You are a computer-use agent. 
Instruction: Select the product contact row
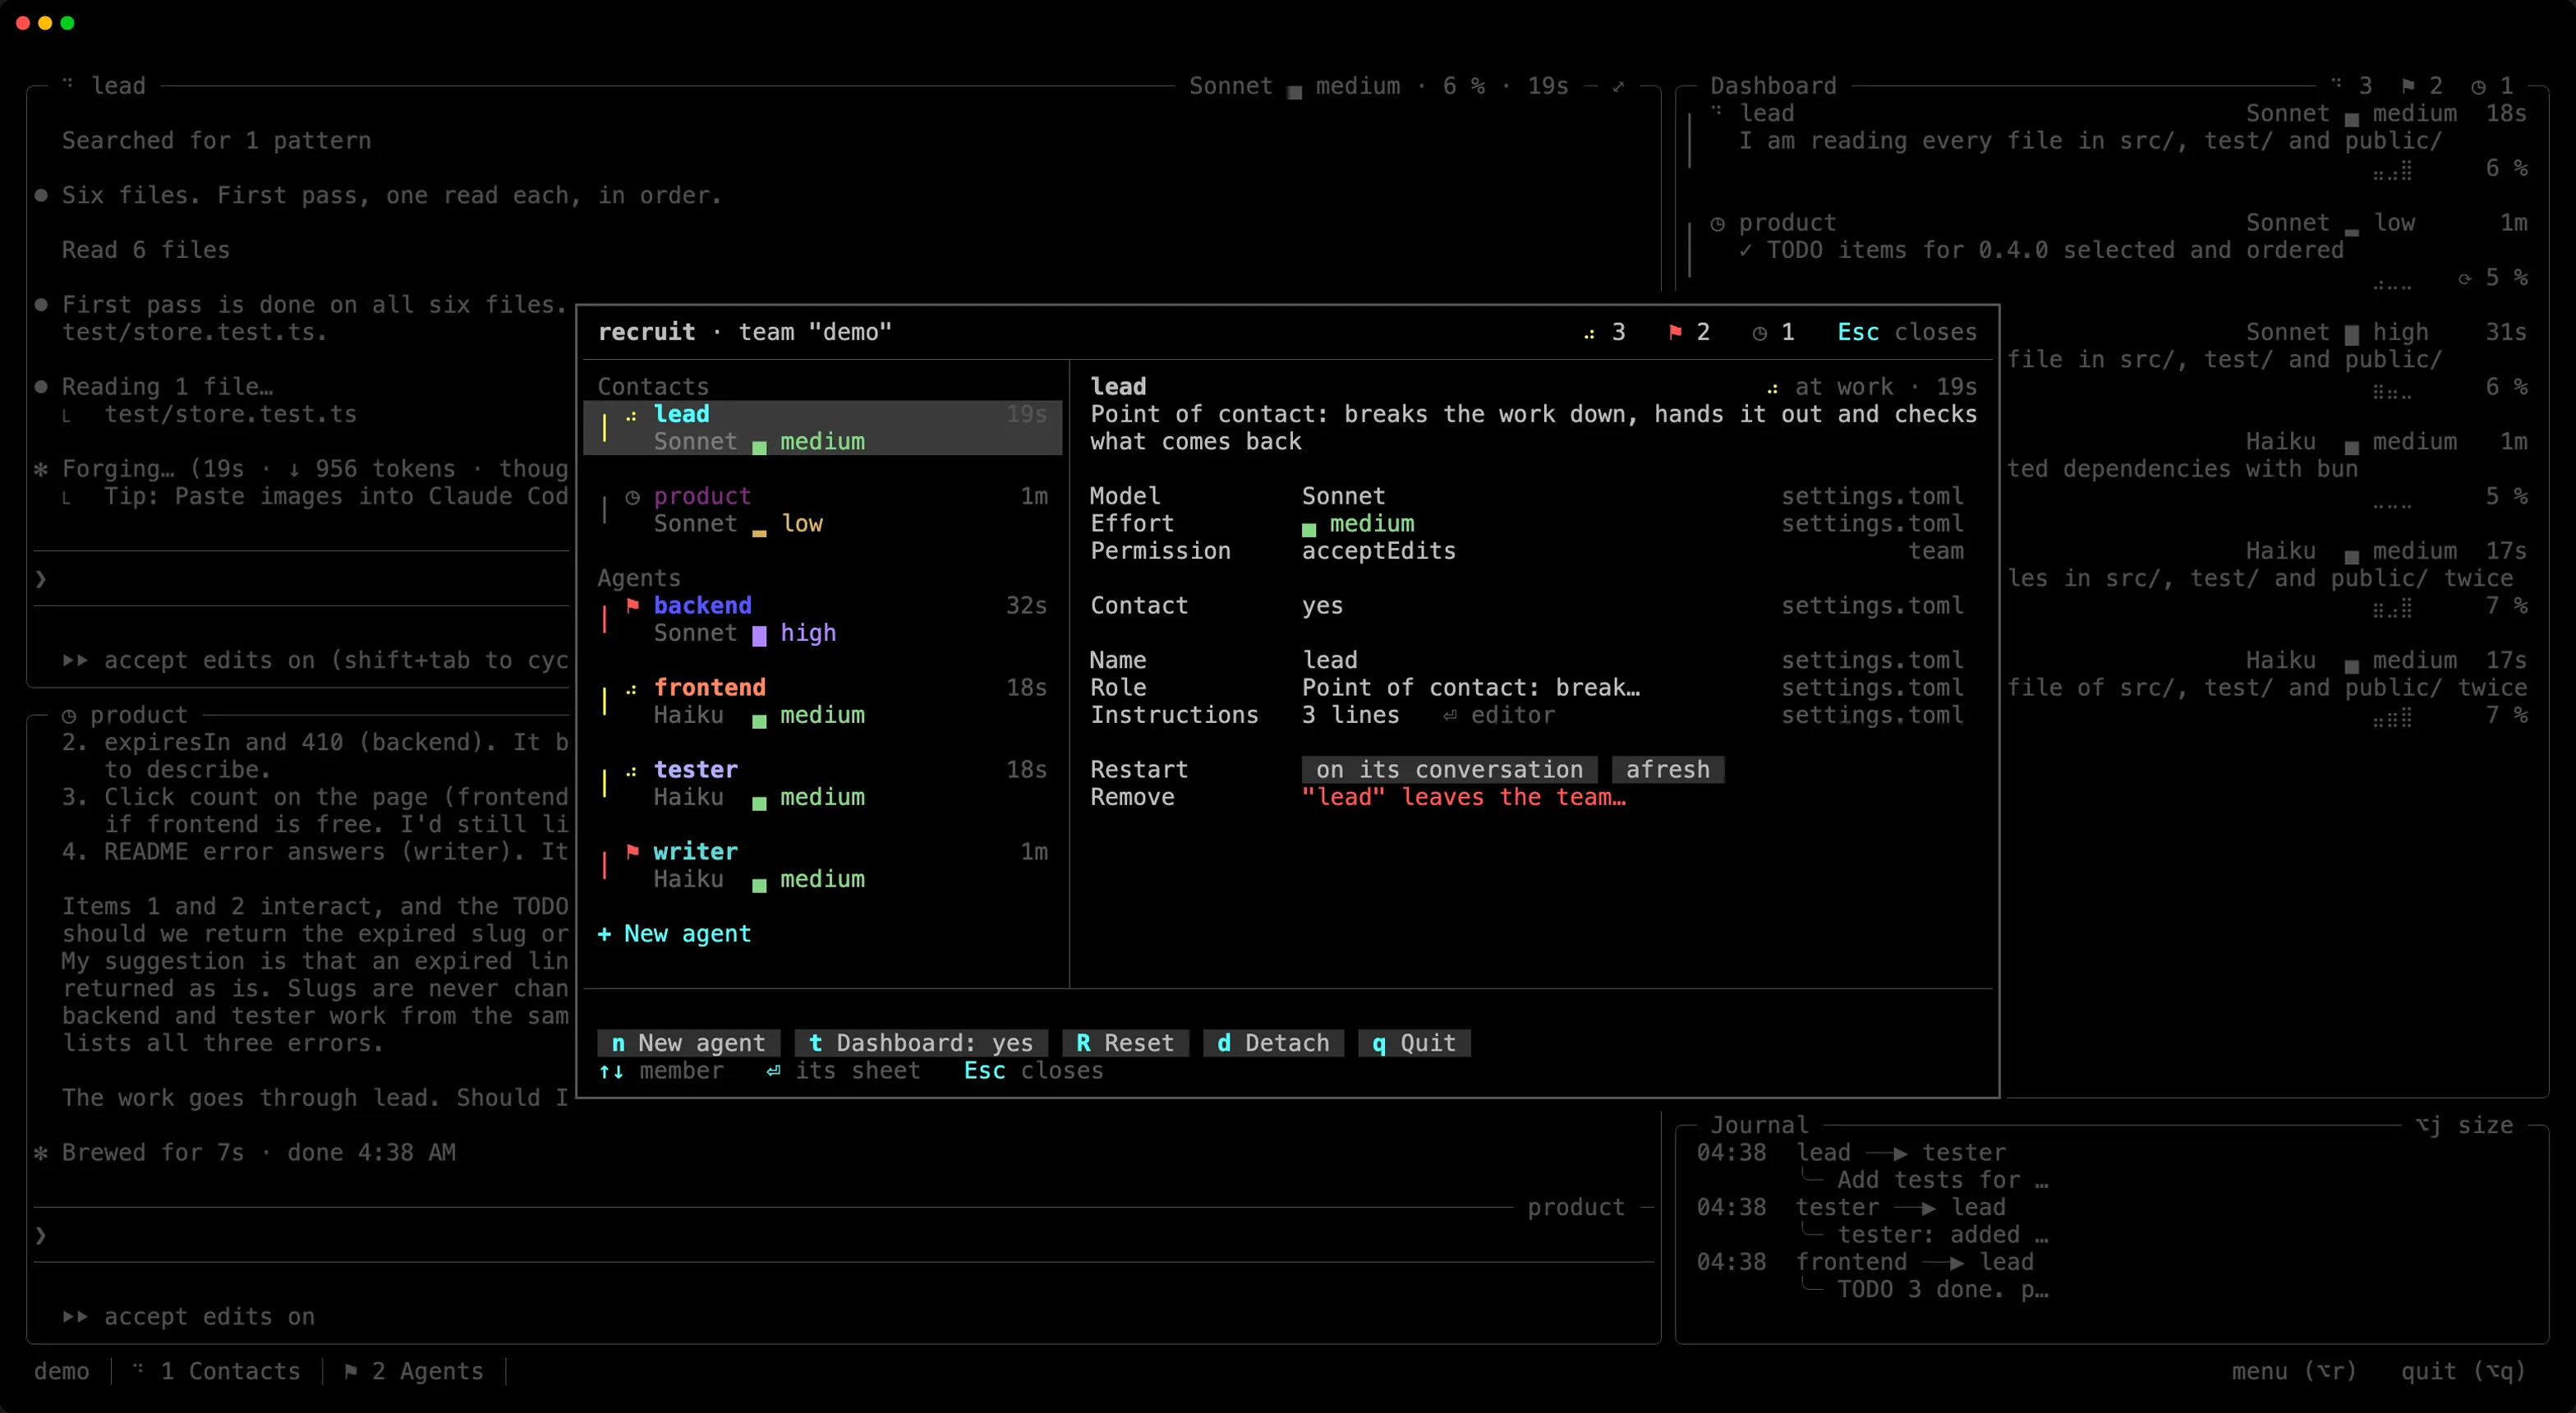click(x=822, y=509)
